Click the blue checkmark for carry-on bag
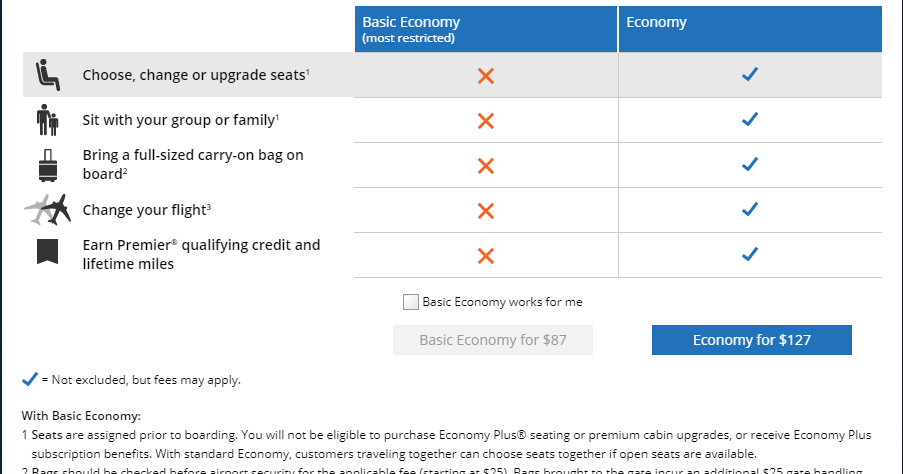The height and width of the screenshot is (474, 903). (x=750, y=165)
